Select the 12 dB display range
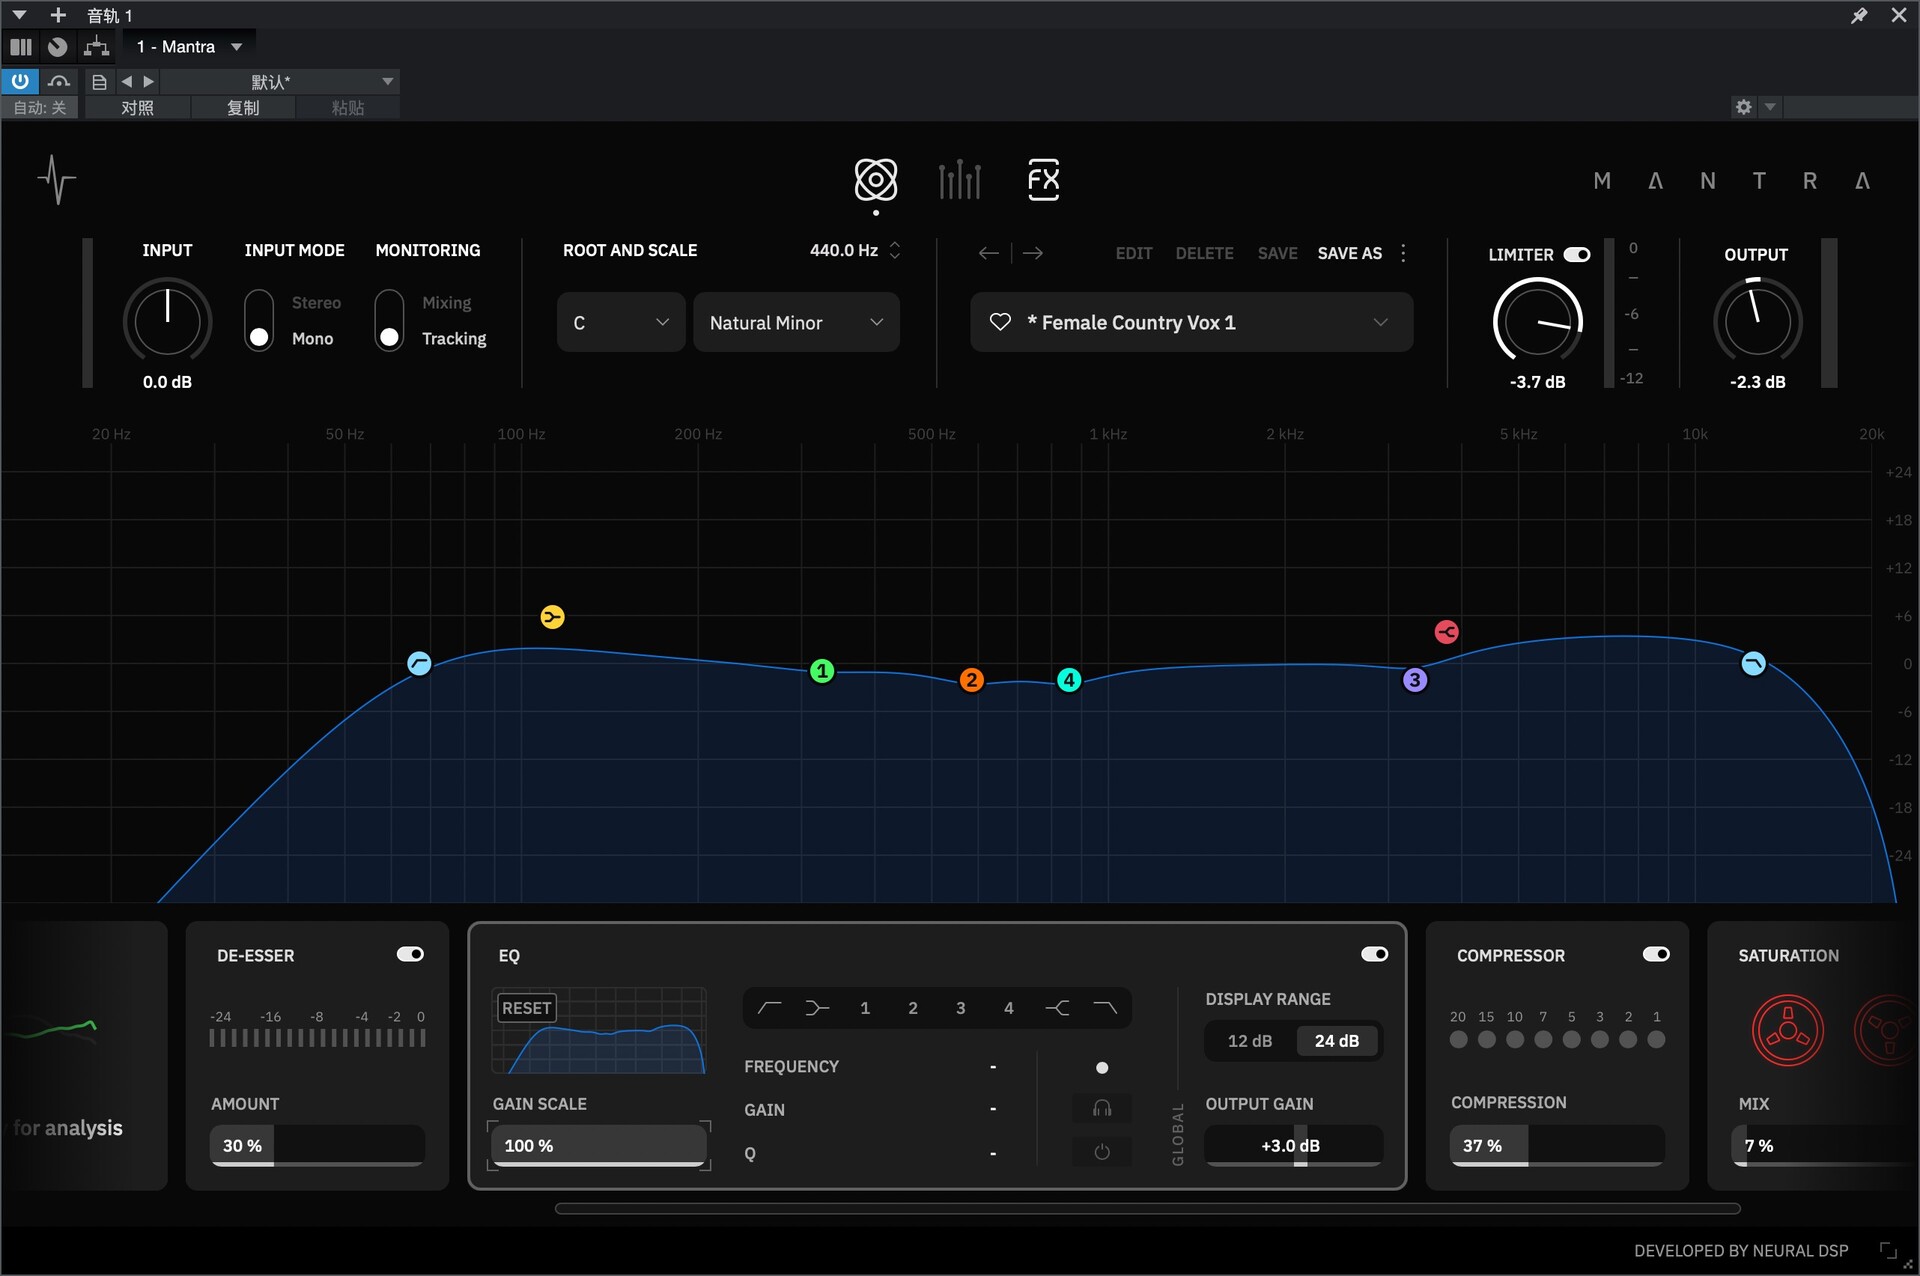 point(1250,1041)
